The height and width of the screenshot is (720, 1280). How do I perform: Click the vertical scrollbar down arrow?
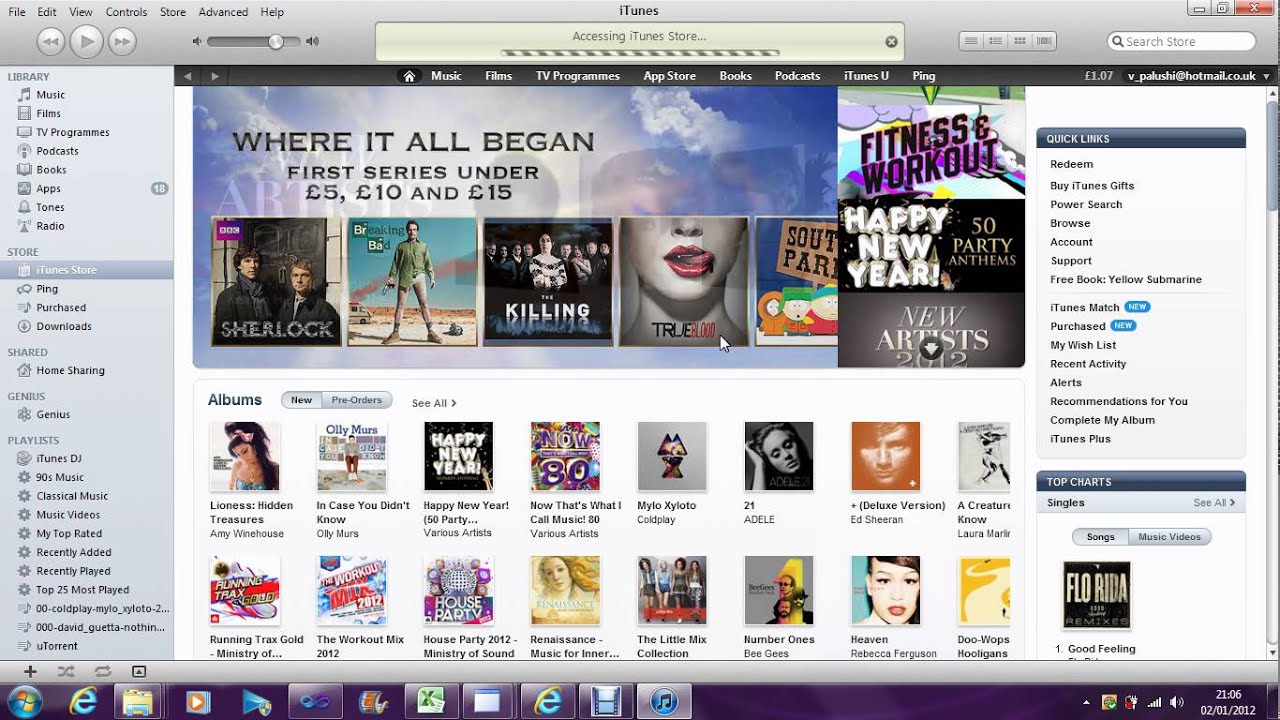pyautogui.click(x=1271, y=651)
